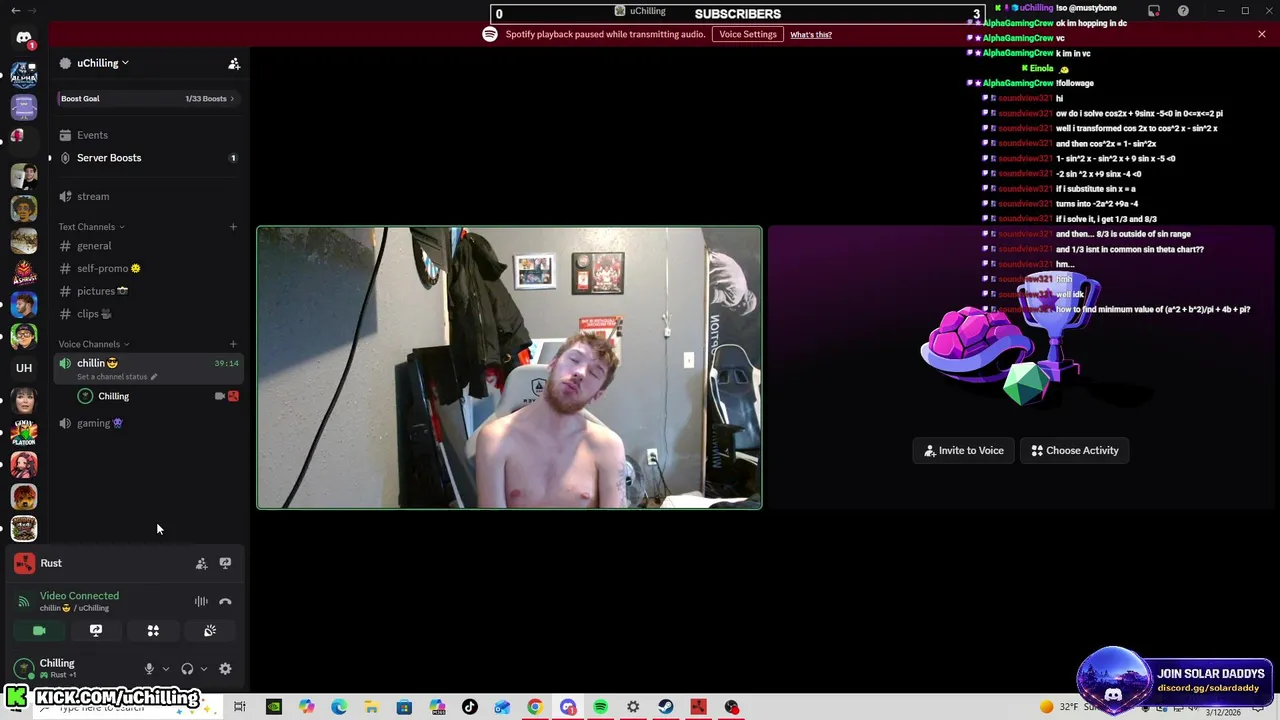Invite friends to Rust activity icon
1280x720 pixels.
(201, 564)
